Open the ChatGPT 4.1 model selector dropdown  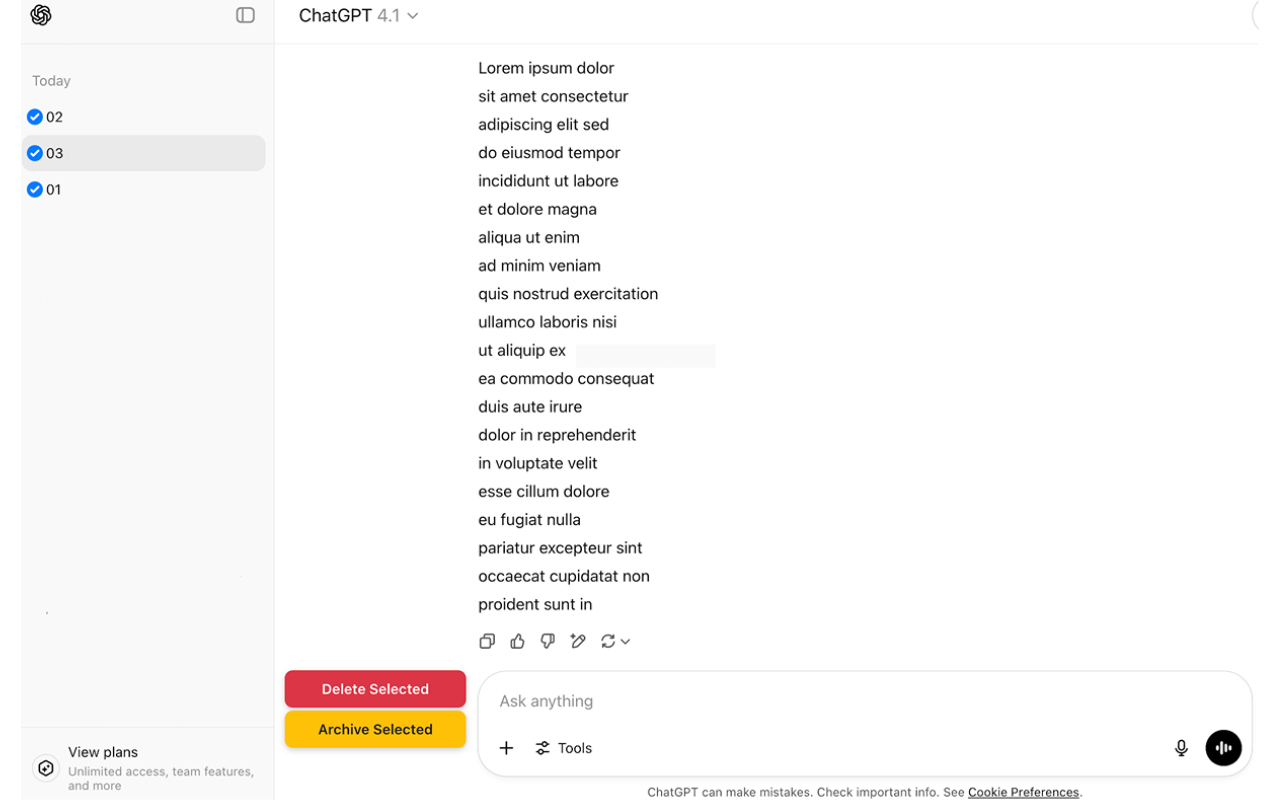pos(358,16)
